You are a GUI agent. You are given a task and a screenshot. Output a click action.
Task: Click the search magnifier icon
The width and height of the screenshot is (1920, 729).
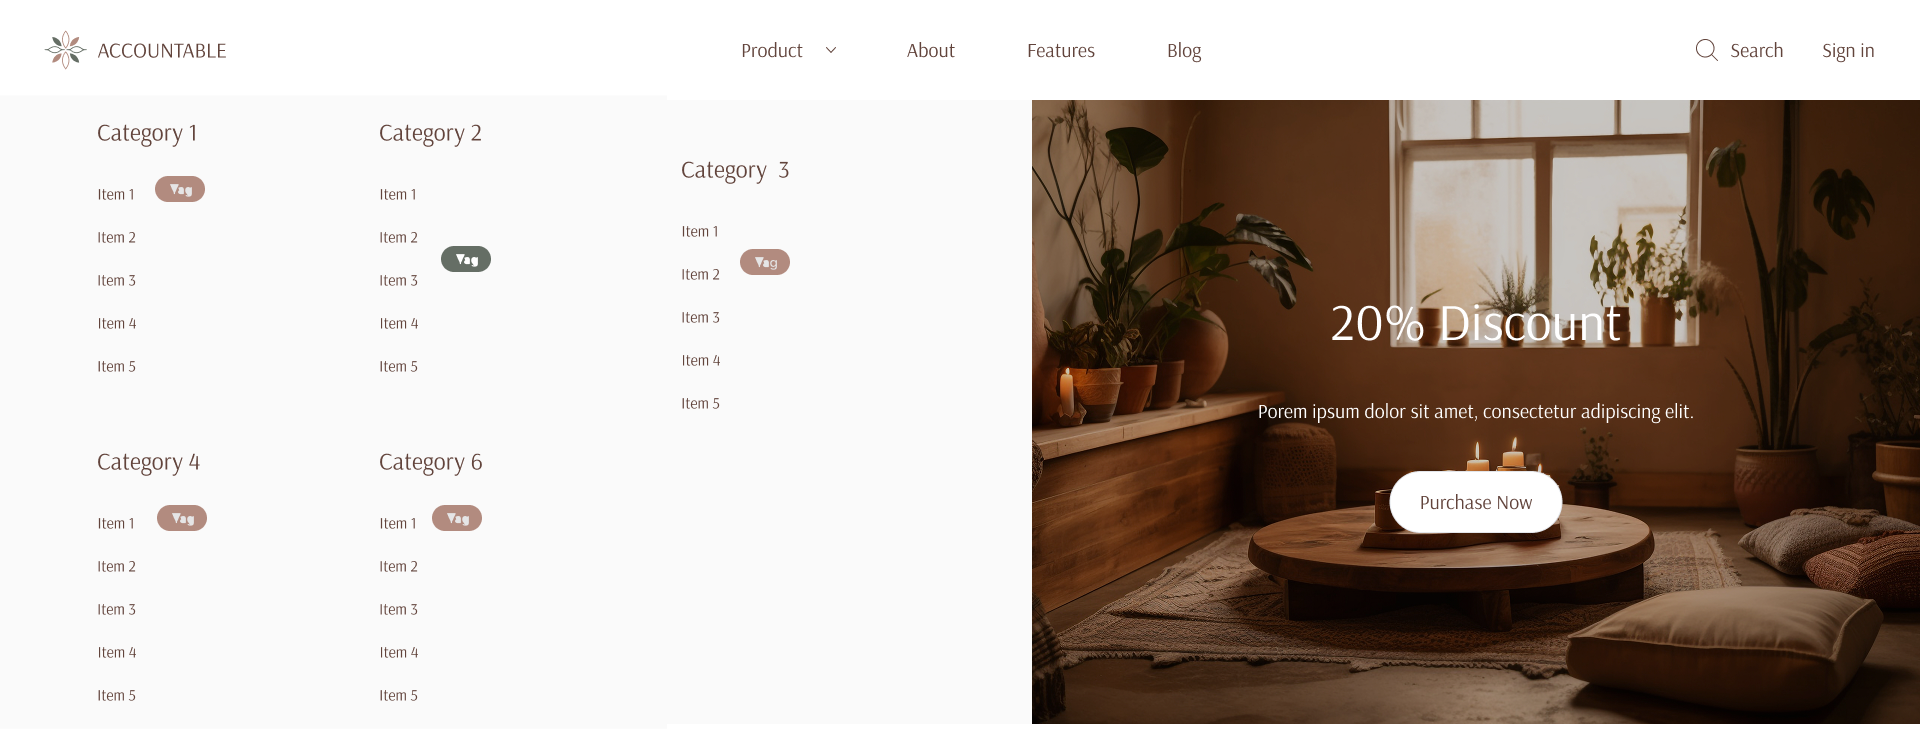tap(1706, 50)
